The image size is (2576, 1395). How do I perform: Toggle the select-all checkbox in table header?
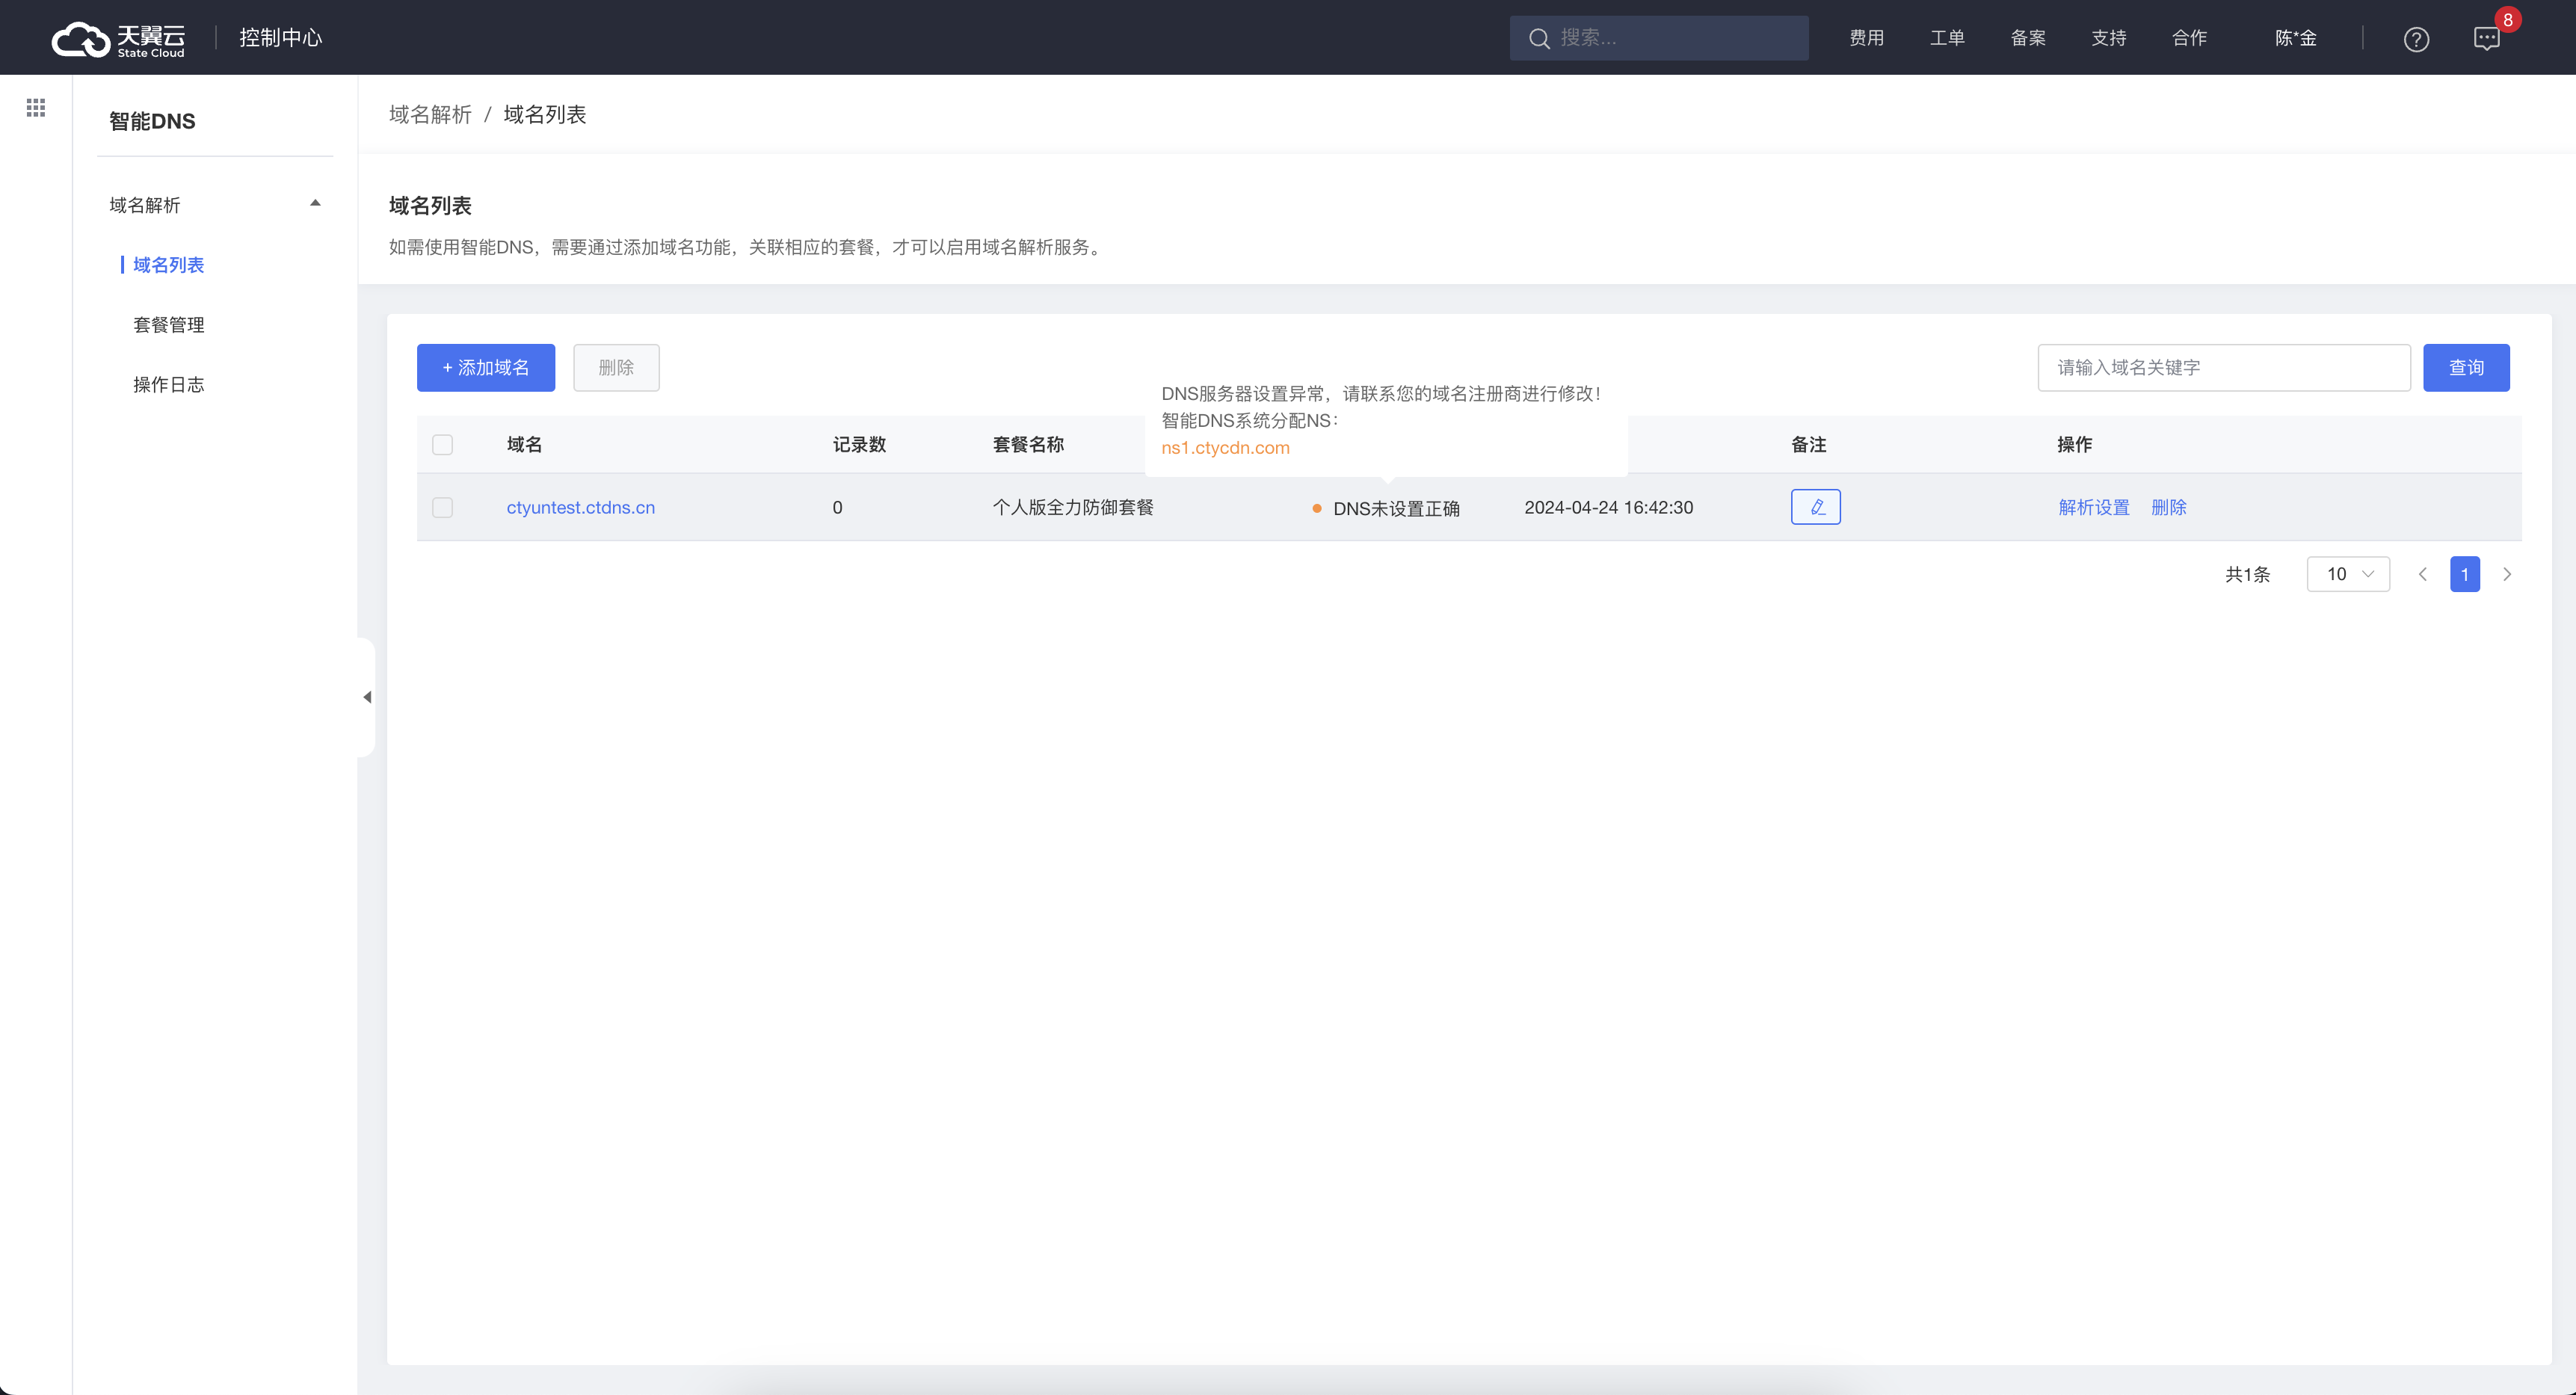click(443, 445)
